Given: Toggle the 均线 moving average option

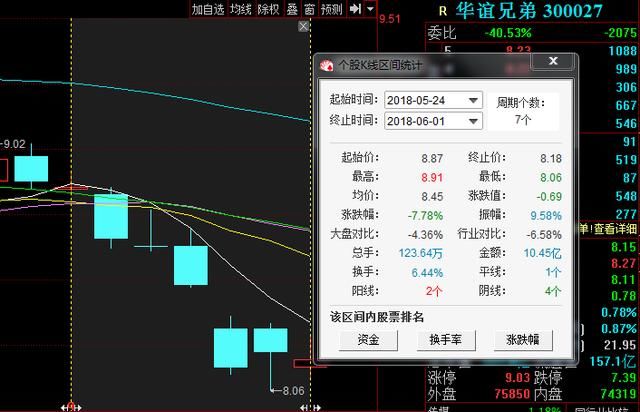Looking at the screenshot, I should [x=241, y=9].
